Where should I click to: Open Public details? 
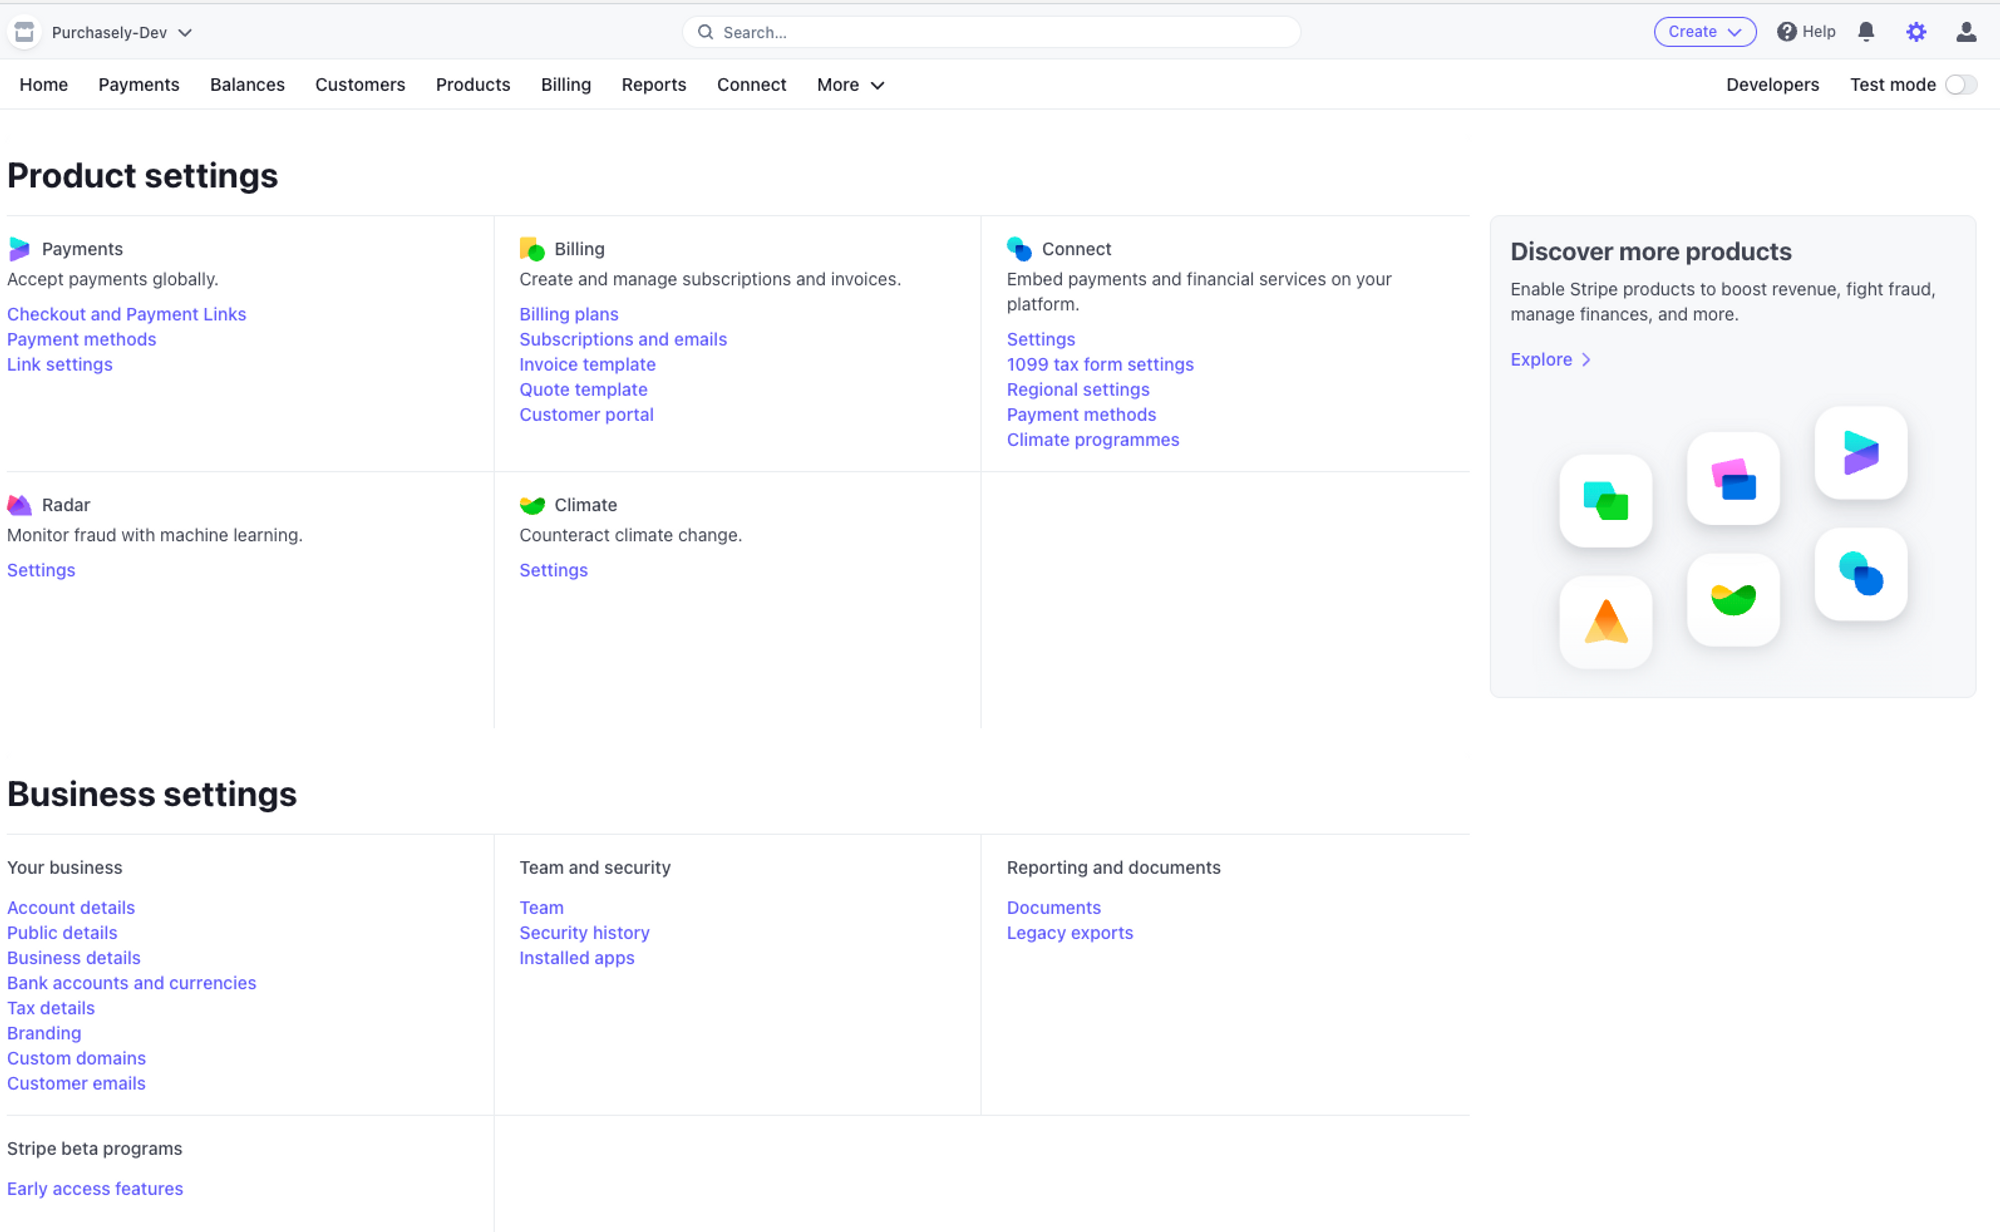(62, 932)
